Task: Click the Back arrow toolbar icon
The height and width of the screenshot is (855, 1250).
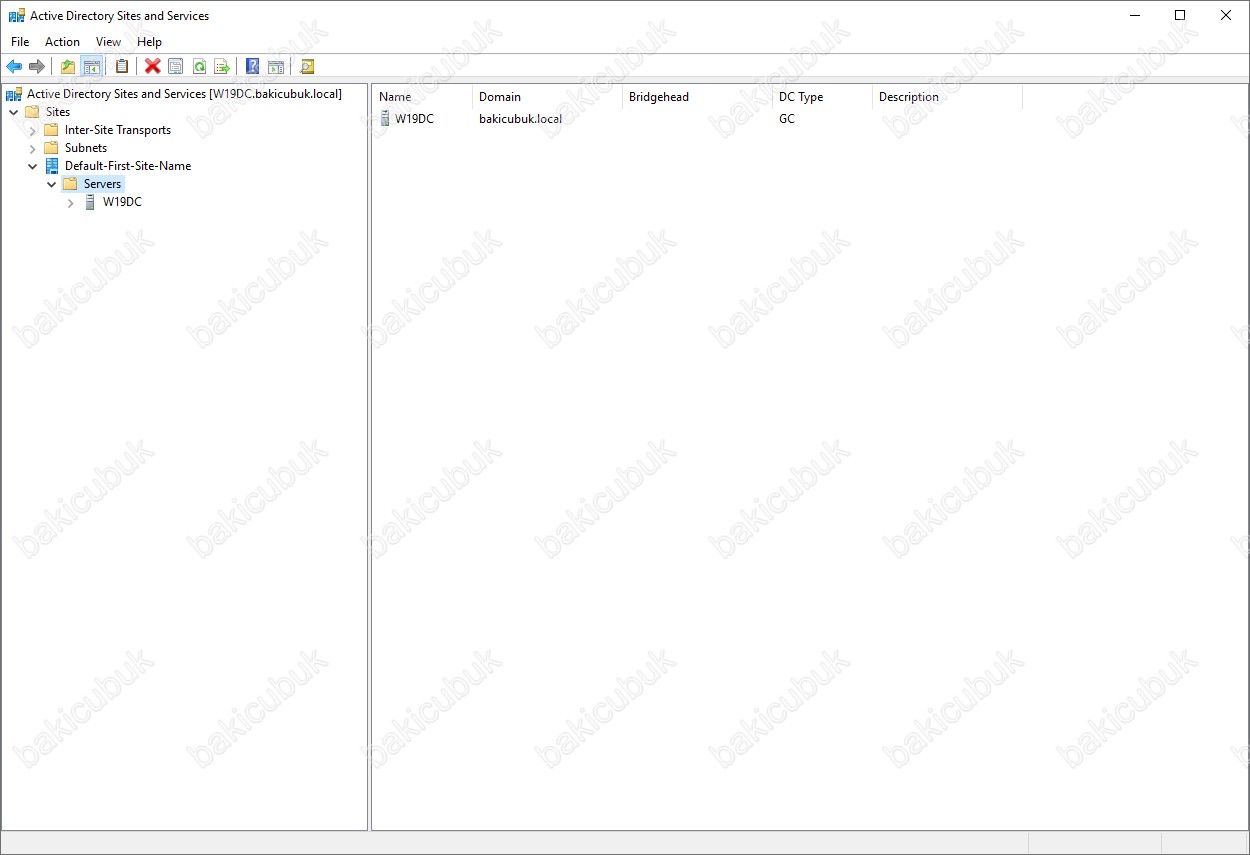Action: (x=14, y=67)
